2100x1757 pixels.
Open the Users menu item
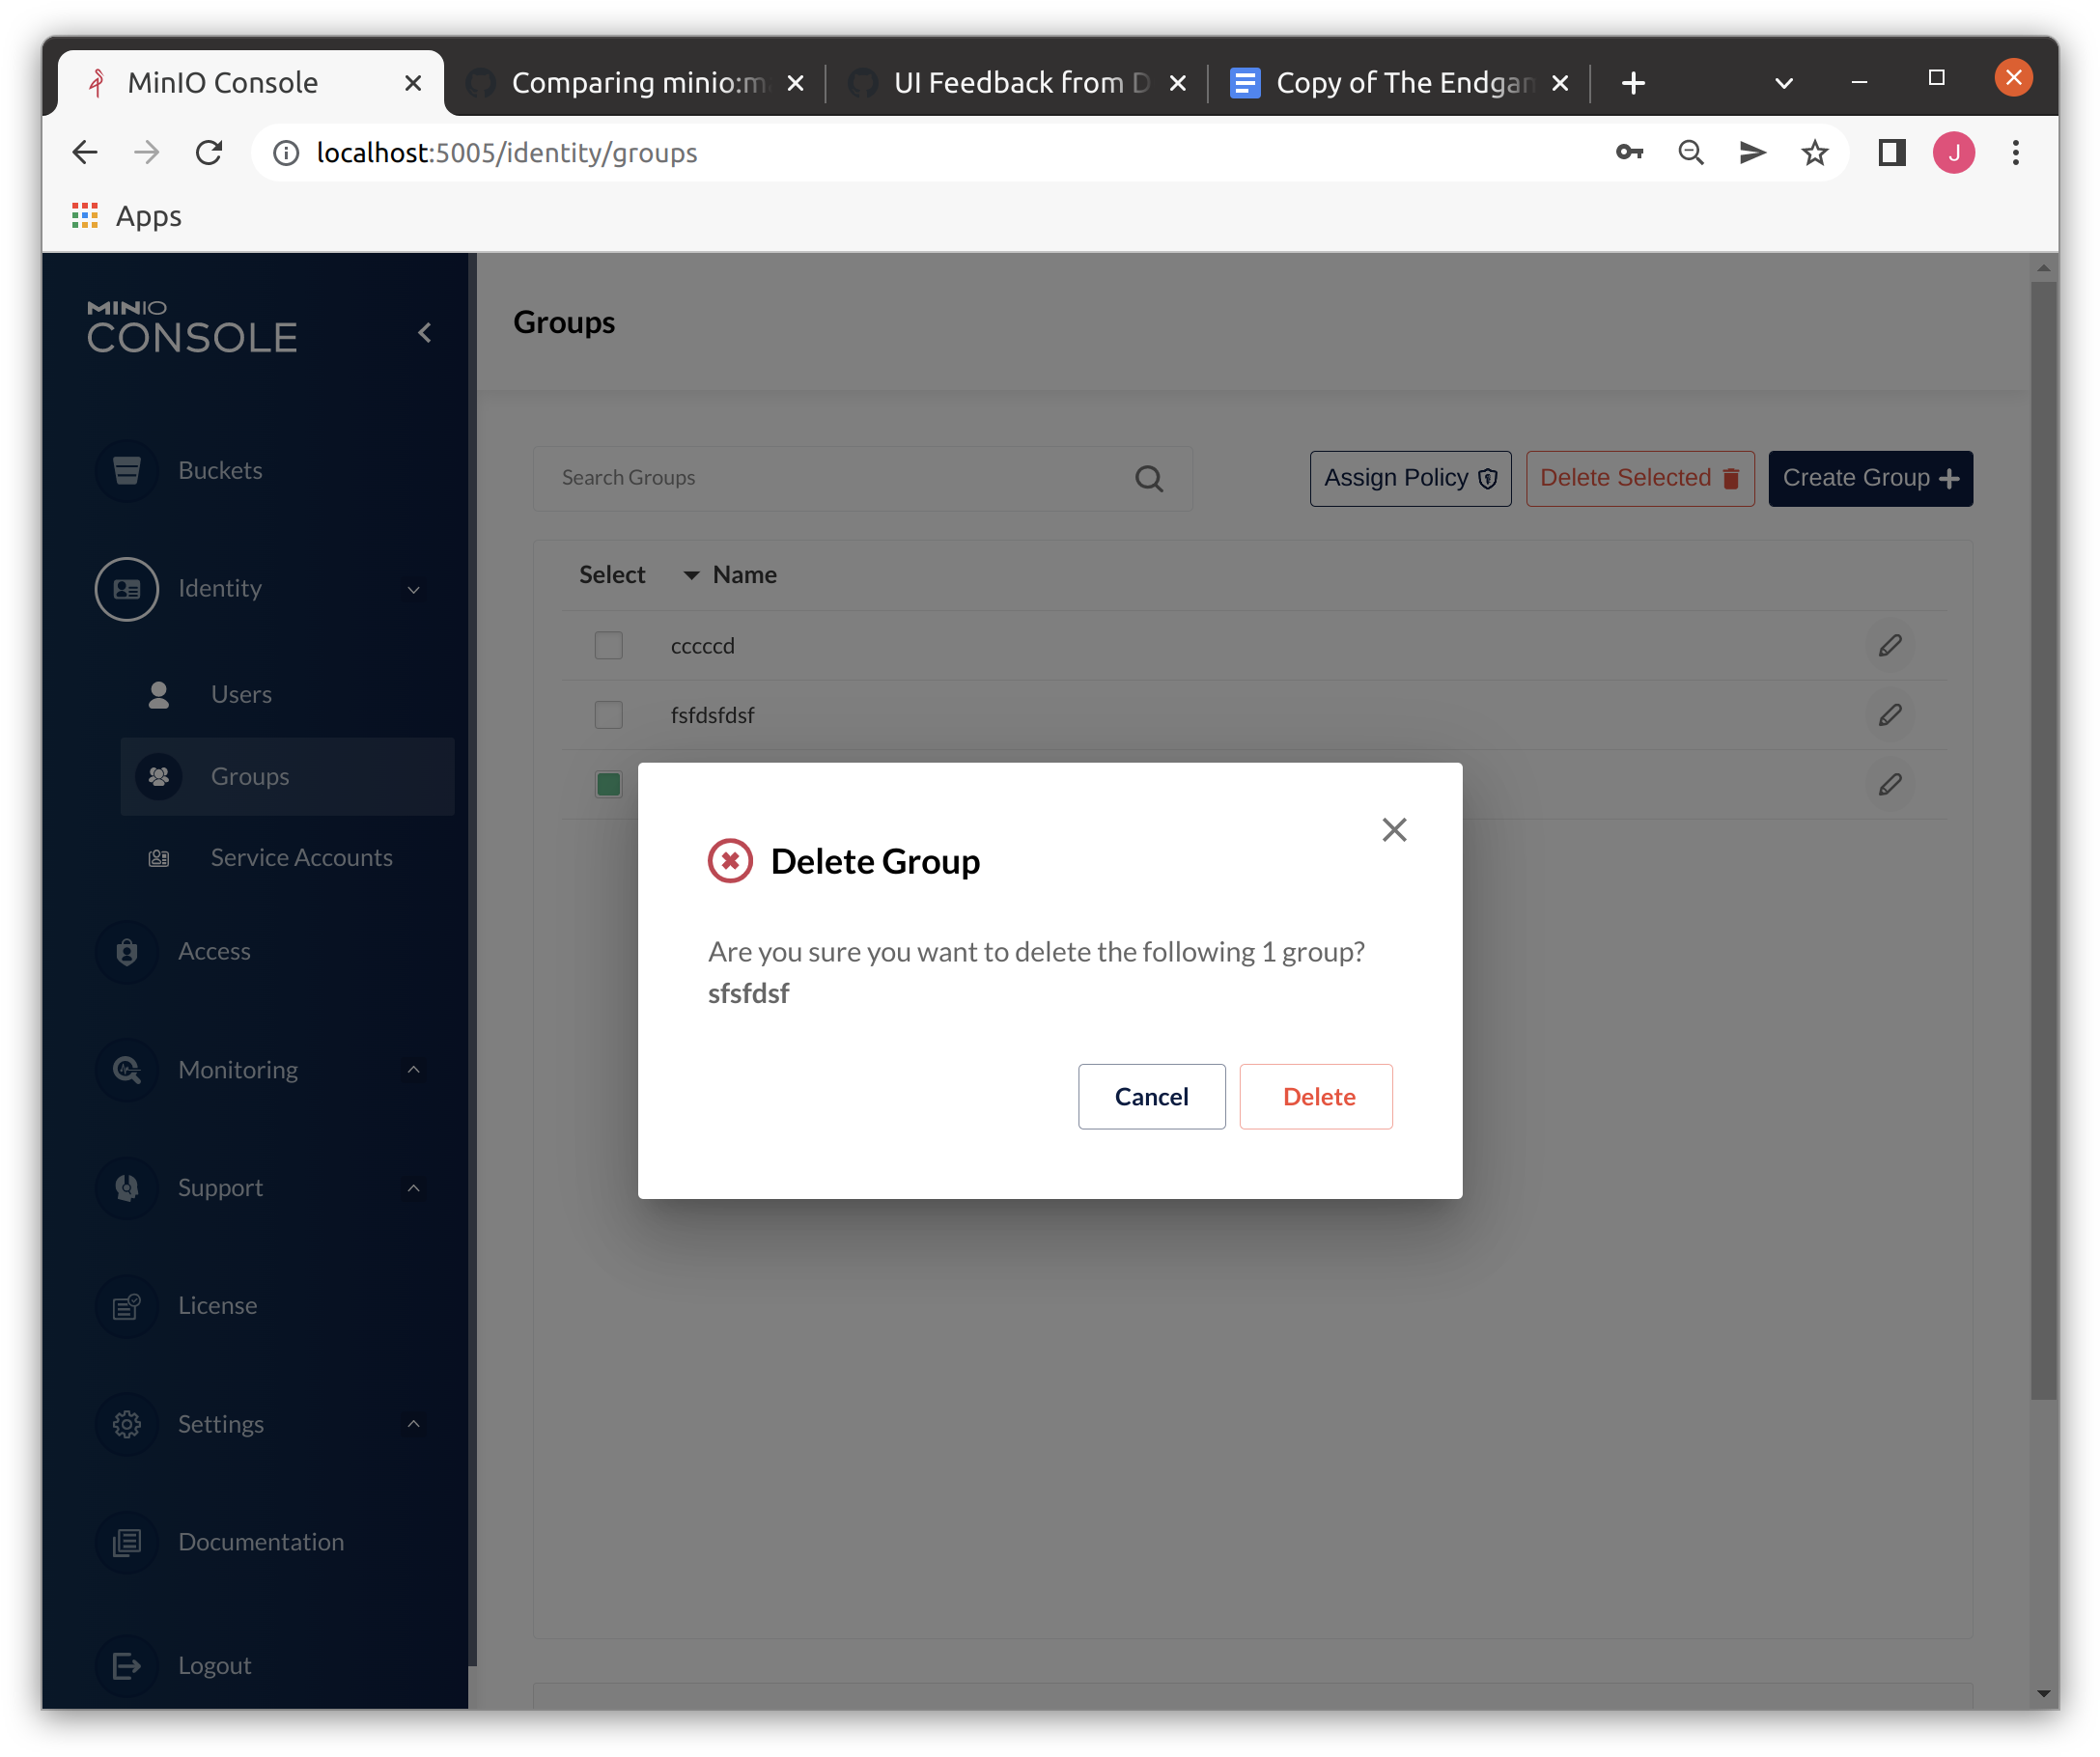241,694
